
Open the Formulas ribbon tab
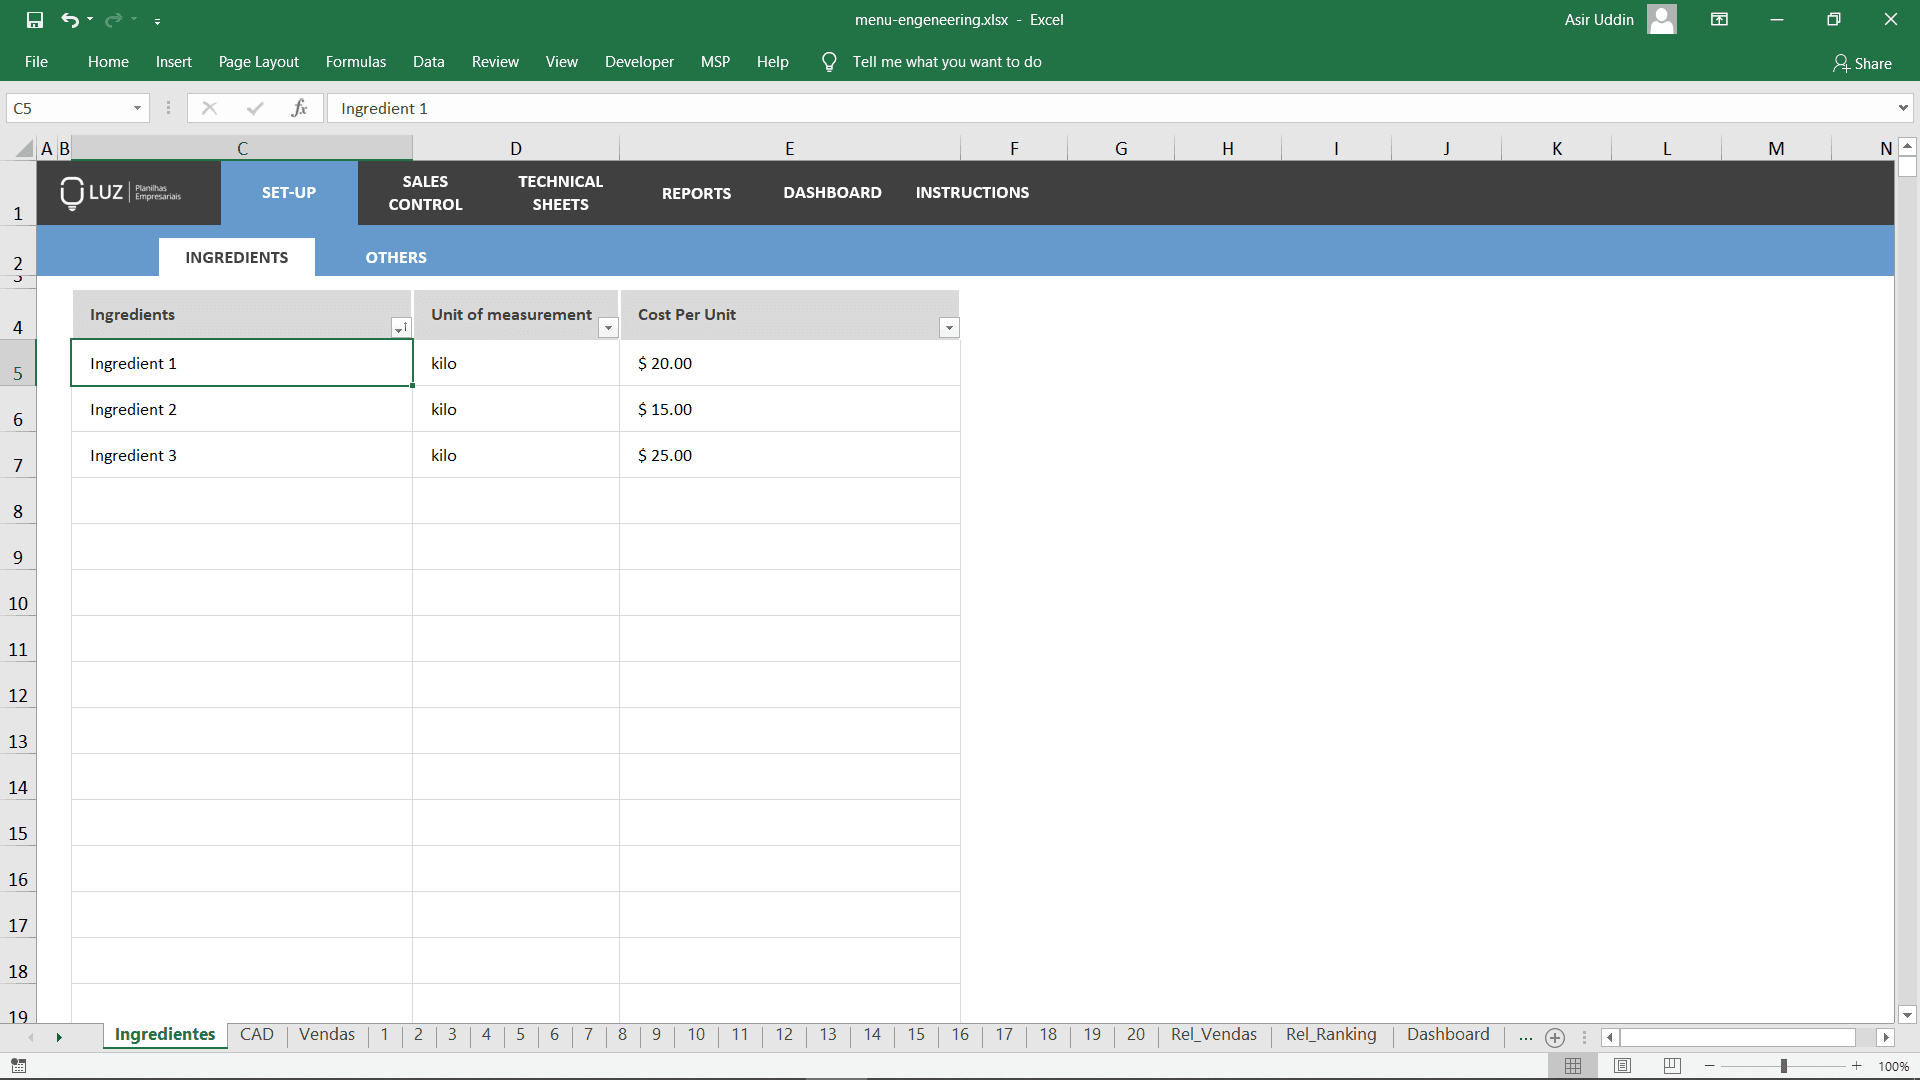coord(355,61)
